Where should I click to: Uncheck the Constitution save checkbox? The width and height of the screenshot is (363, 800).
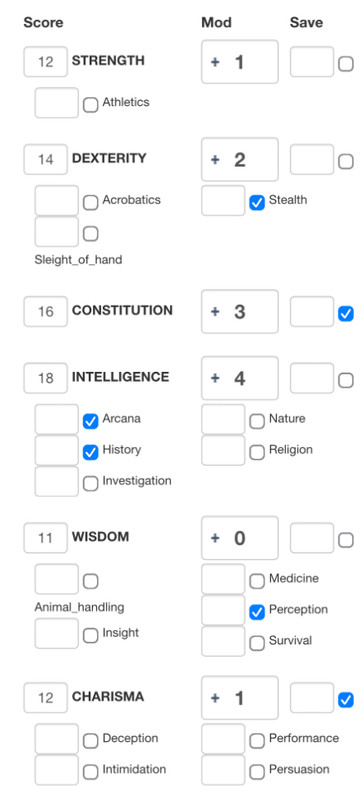point(346,314)
